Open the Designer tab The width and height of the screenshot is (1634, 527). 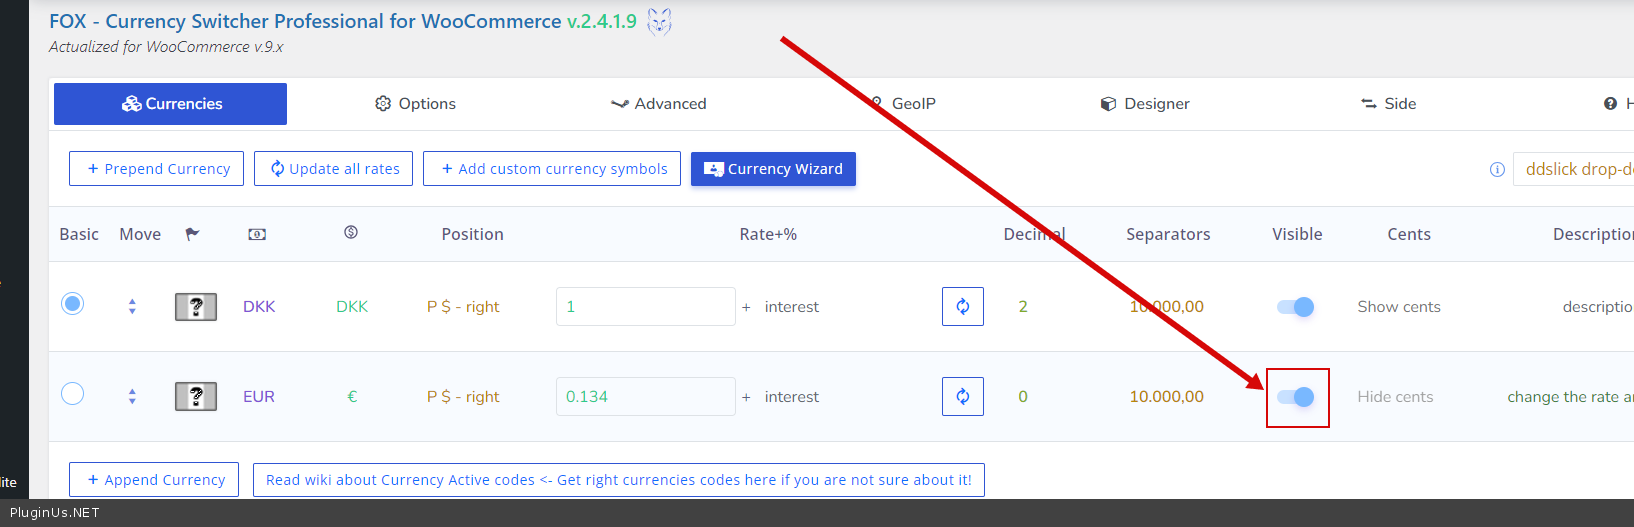click(1145, 104)
